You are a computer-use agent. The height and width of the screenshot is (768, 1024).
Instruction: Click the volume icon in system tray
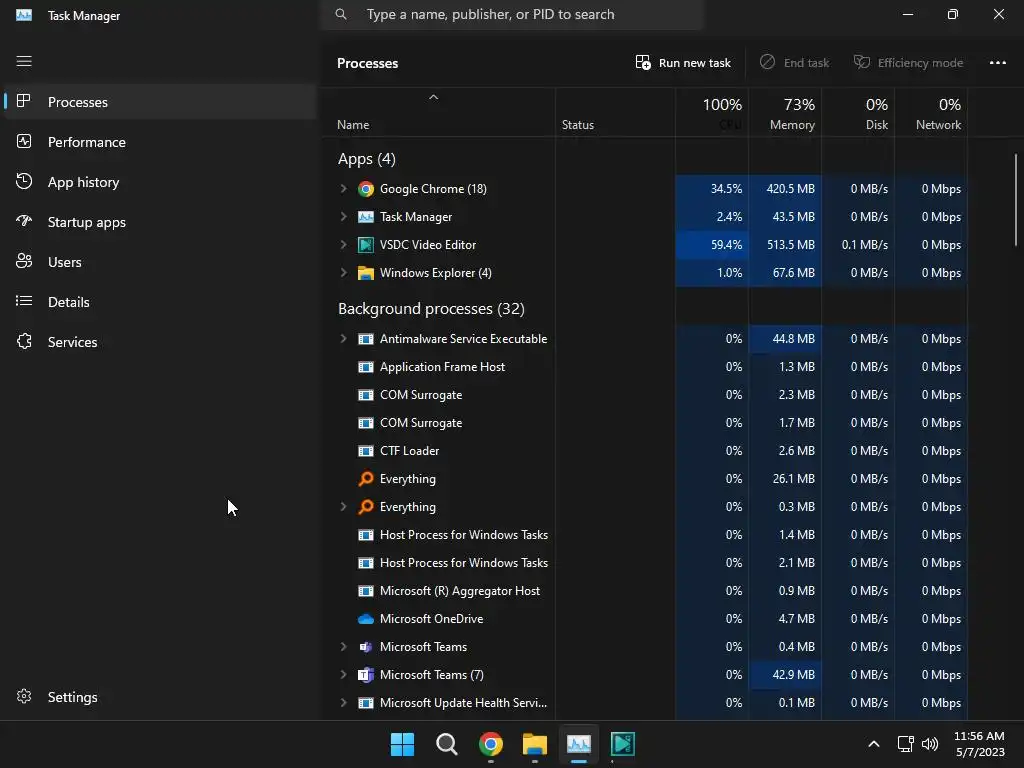pyautogui.click(x=930, y=744)
